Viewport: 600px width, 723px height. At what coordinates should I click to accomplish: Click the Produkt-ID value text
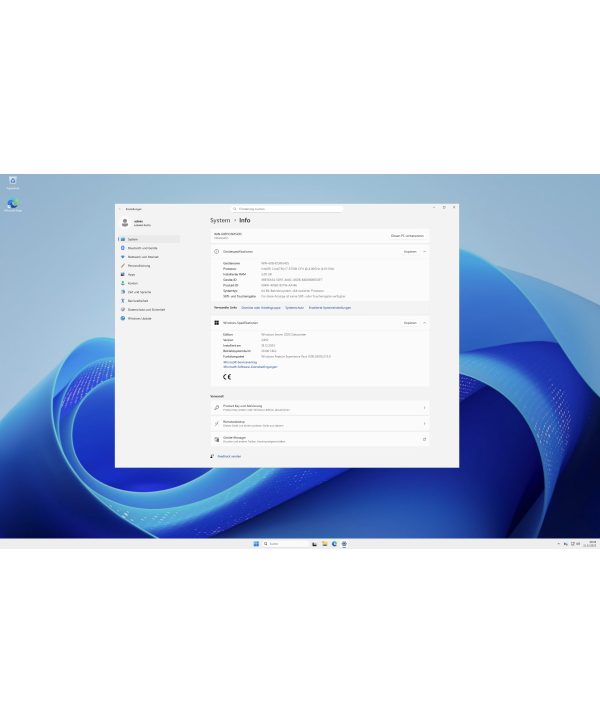pyautogui.click(x=279, y=285)
